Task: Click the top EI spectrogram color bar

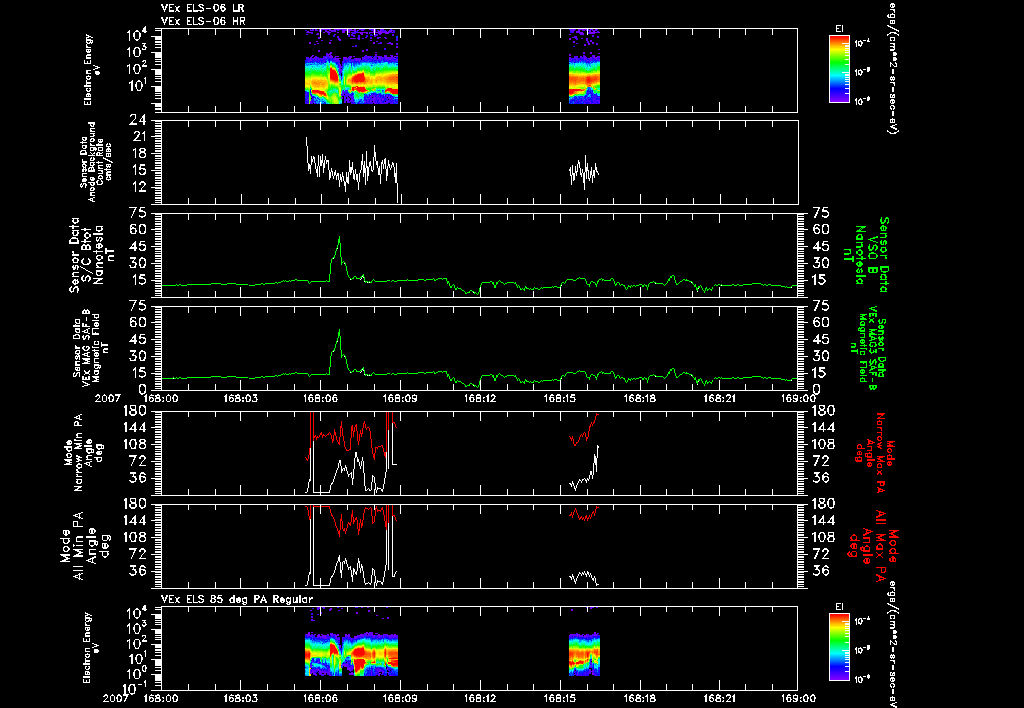Action: [x=839, y=69]
